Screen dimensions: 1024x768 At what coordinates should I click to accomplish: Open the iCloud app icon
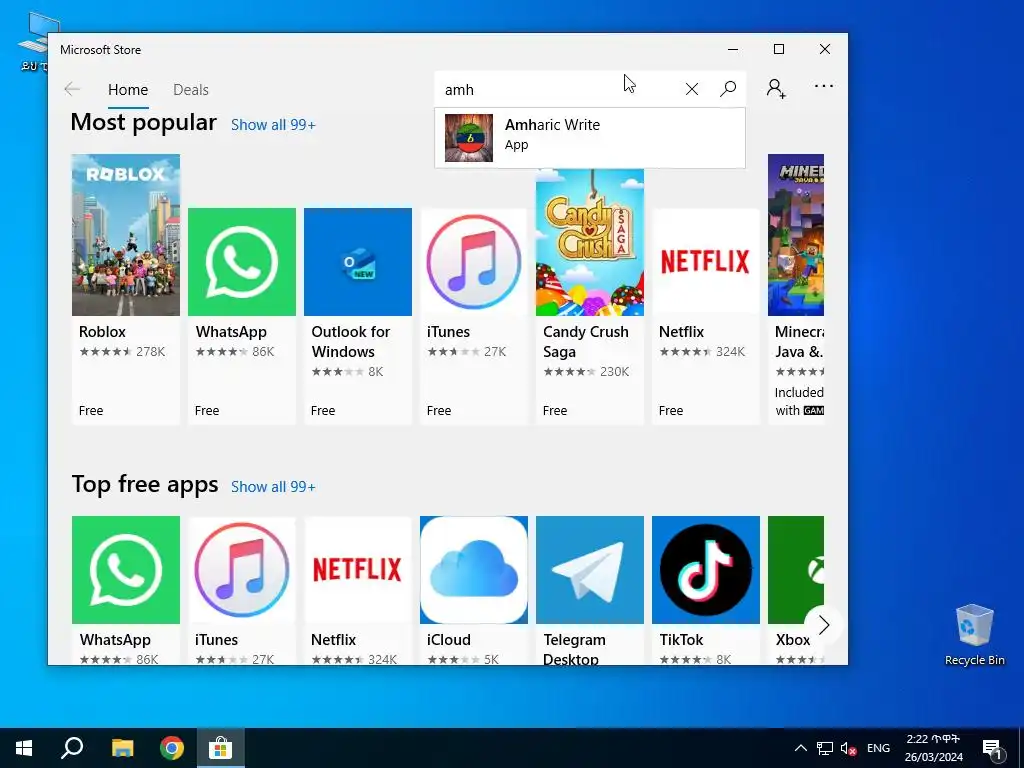coord(473,570)
